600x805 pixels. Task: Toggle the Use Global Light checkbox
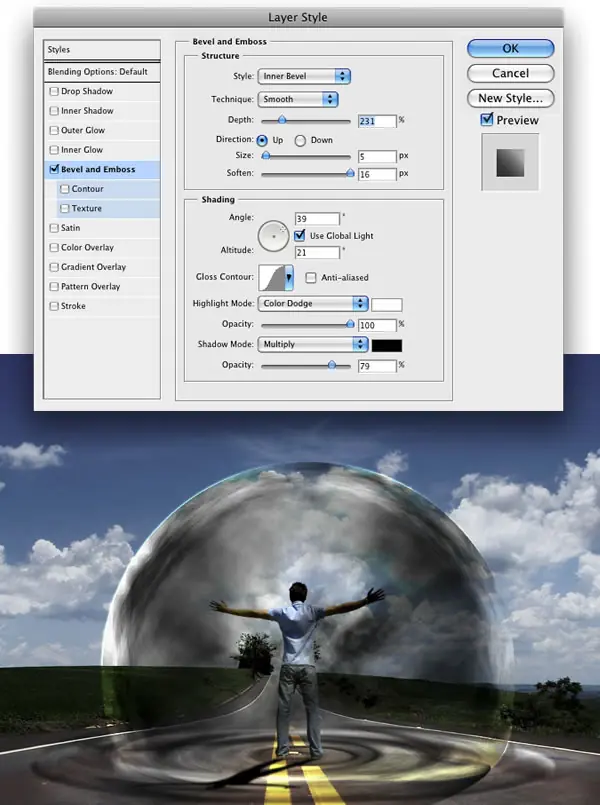point(300,235)
